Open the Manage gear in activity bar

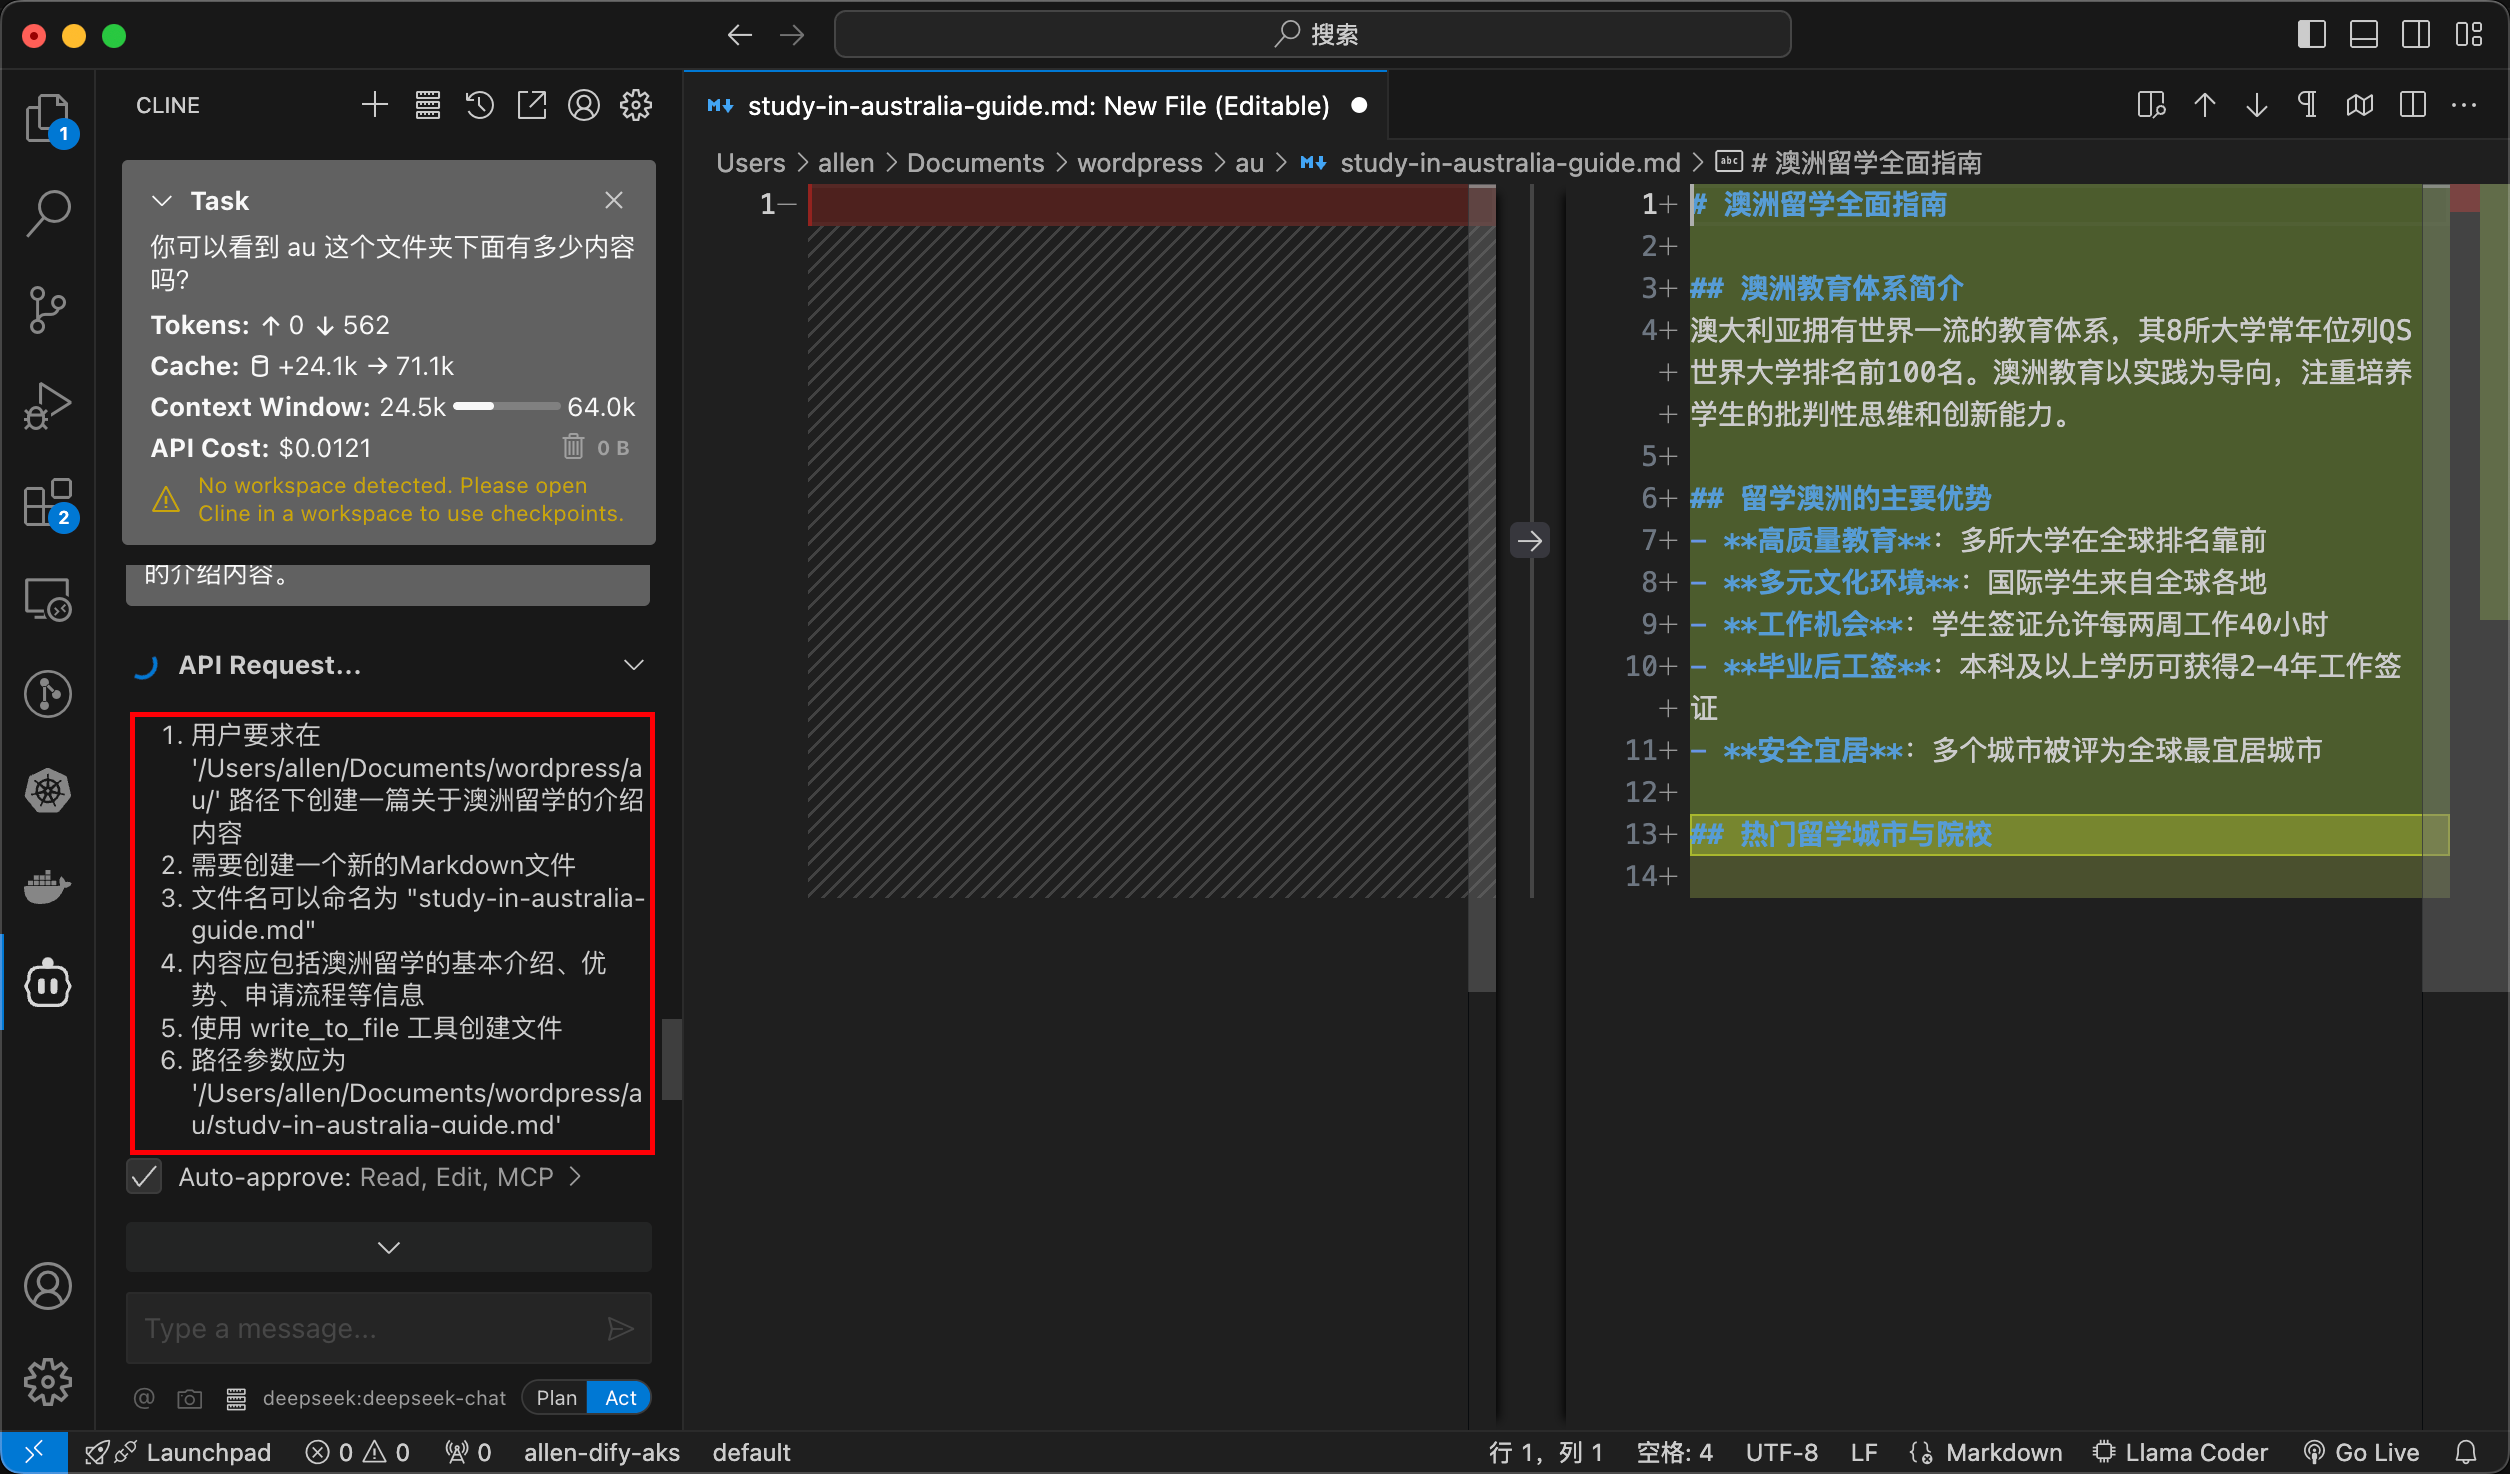pyautogui.click(x=48, y=1382)
